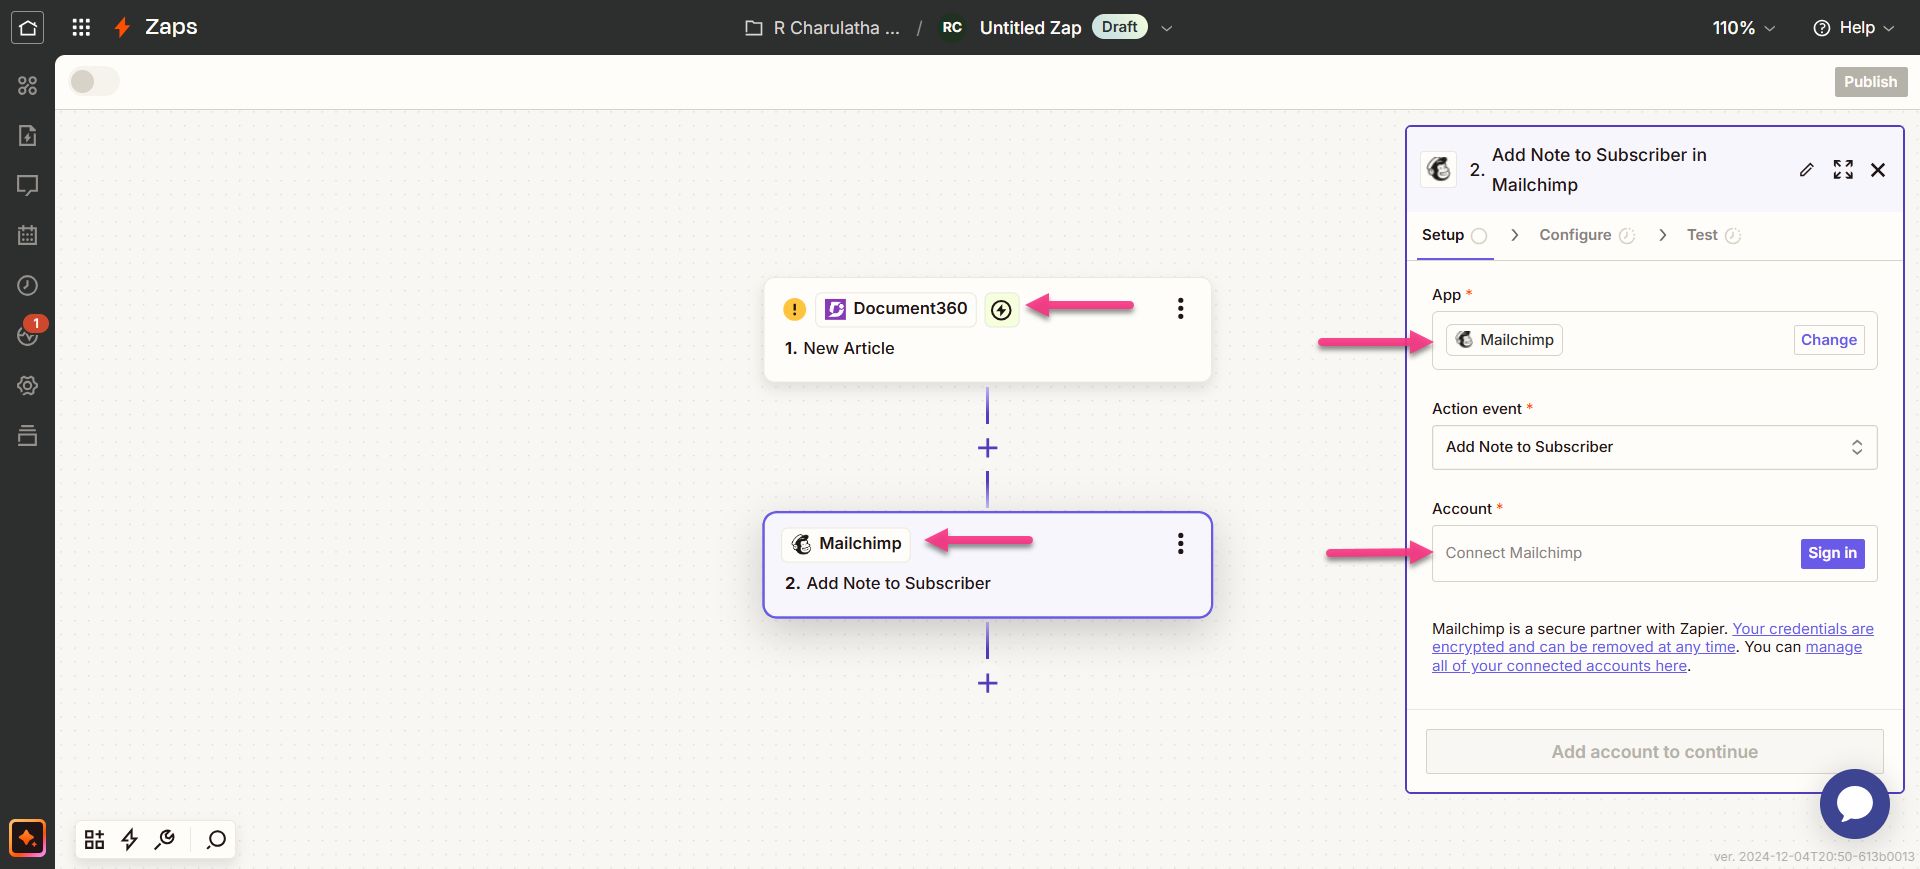The image size is (1920, 869).
Task: Open the credentials are encrypted link
Action: (x=1654, y=638)
